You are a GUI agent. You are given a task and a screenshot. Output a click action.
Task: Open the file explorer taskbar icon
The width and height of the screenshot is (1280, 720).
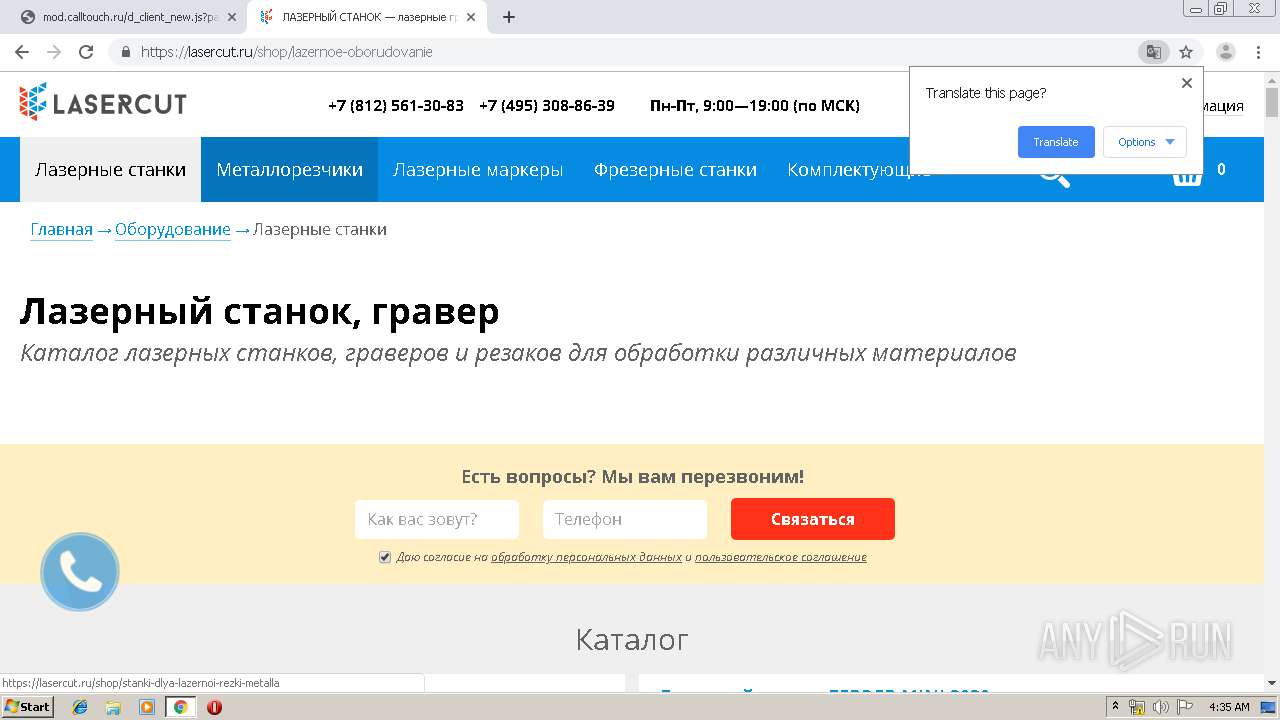coord(113,707)
